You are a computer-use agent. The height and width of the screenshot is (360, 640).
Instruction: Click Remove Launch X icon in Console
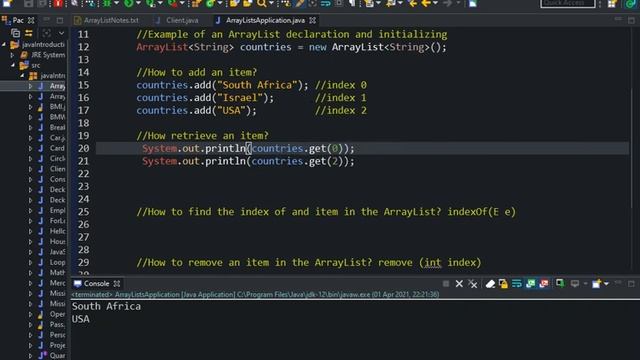click(459, 283)
